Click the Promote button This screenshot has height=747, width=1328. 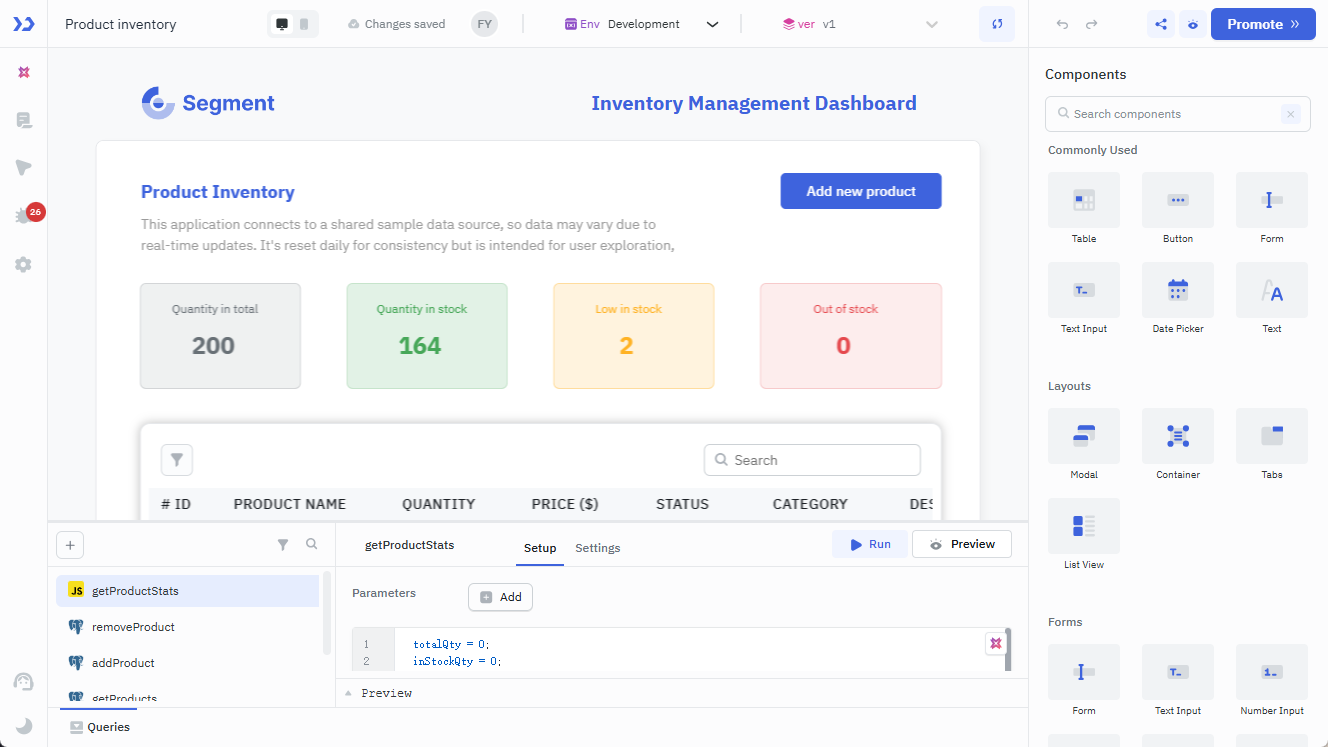(1263, 24)
